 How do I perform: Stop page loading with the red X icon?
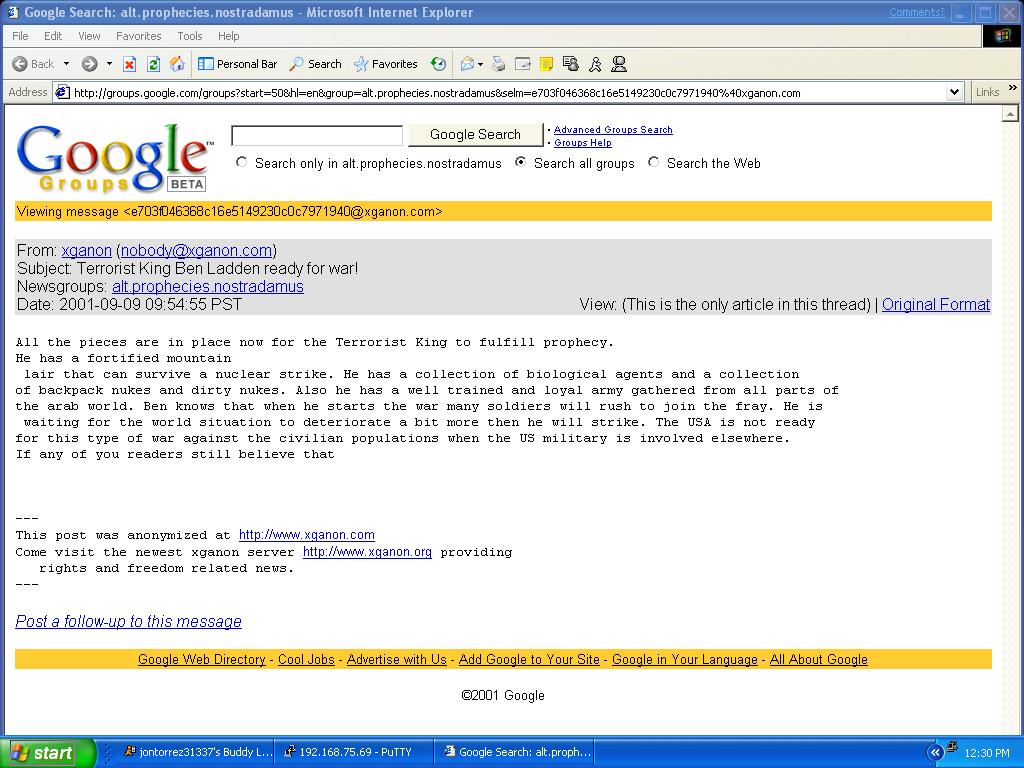pyautogui.click(x=129, y=64)
